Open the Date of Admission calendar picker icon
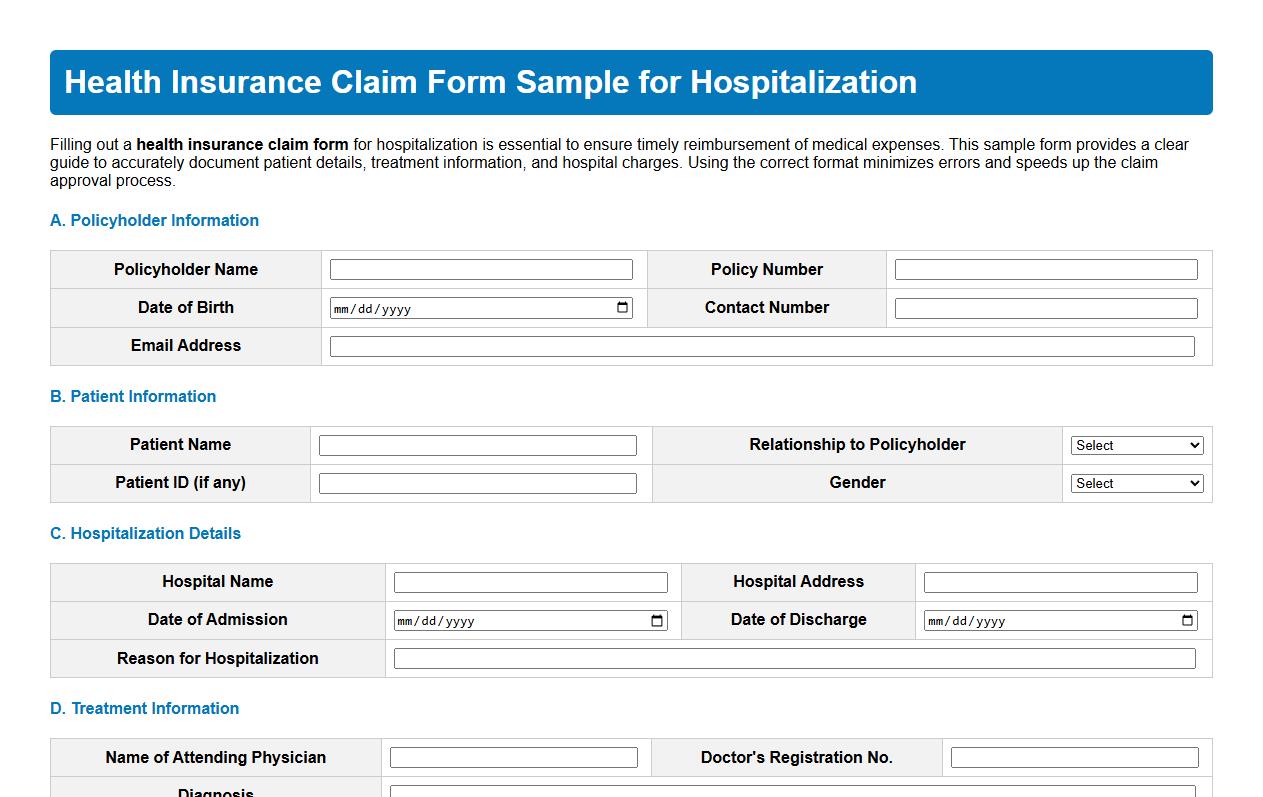The width and height of the screenshot is (1263, 797). [x=657, y=620]
